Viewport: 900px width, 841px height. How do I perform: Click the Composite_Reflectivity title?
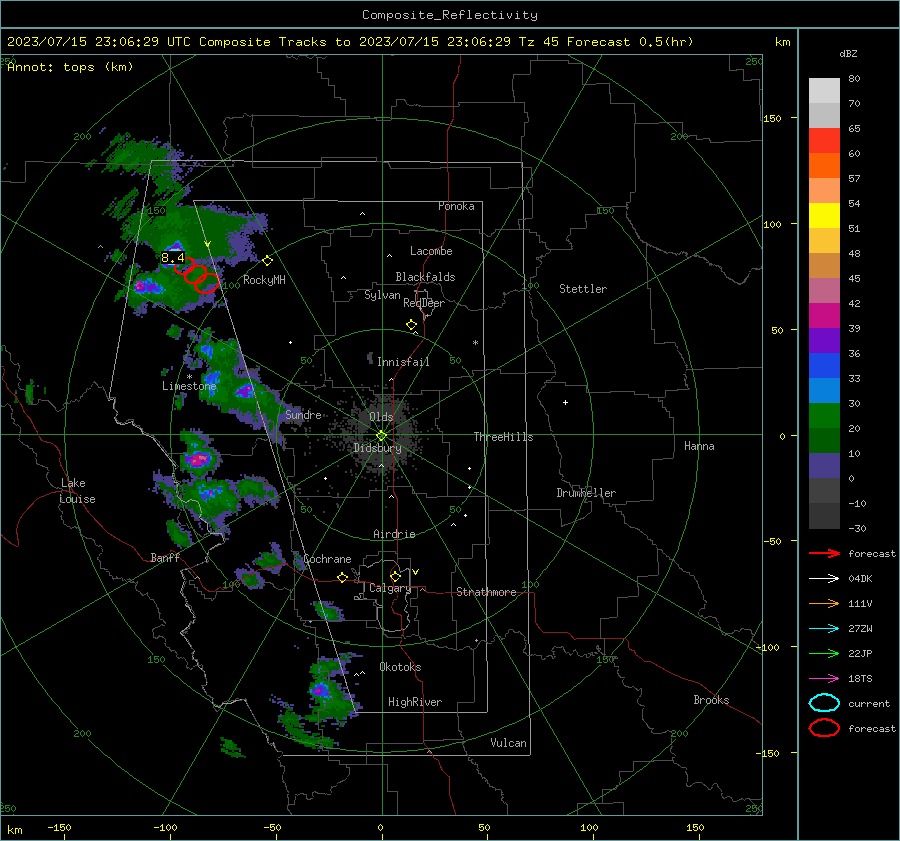(x=449, y=15)
